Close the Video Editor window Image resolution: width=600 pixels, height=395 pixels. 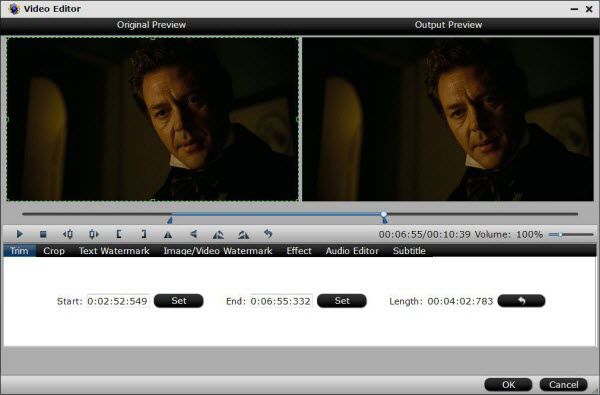(x=589, y=9)
